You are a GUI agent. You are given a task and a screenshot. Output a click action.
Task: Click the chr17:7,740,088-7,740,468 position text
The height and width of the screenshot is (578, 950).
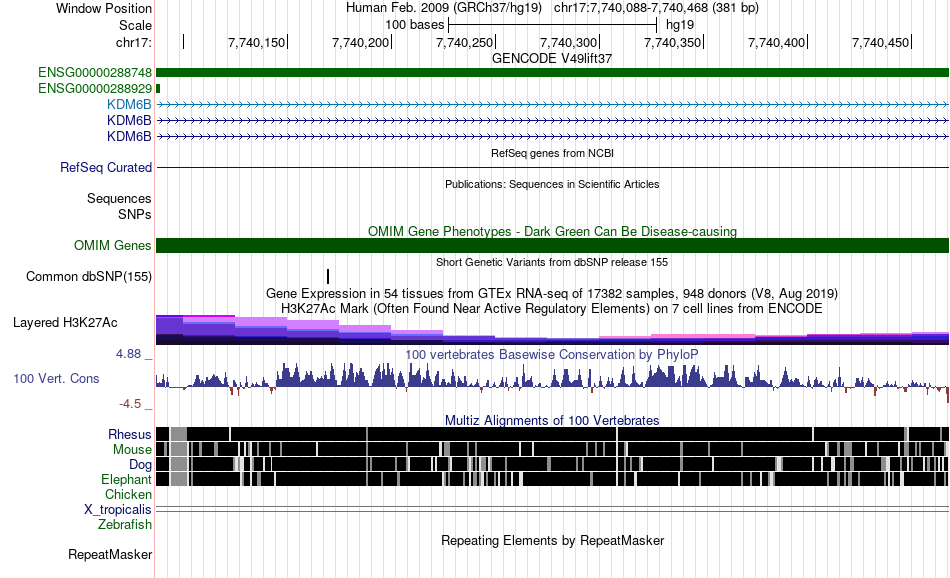pos(656,8)
